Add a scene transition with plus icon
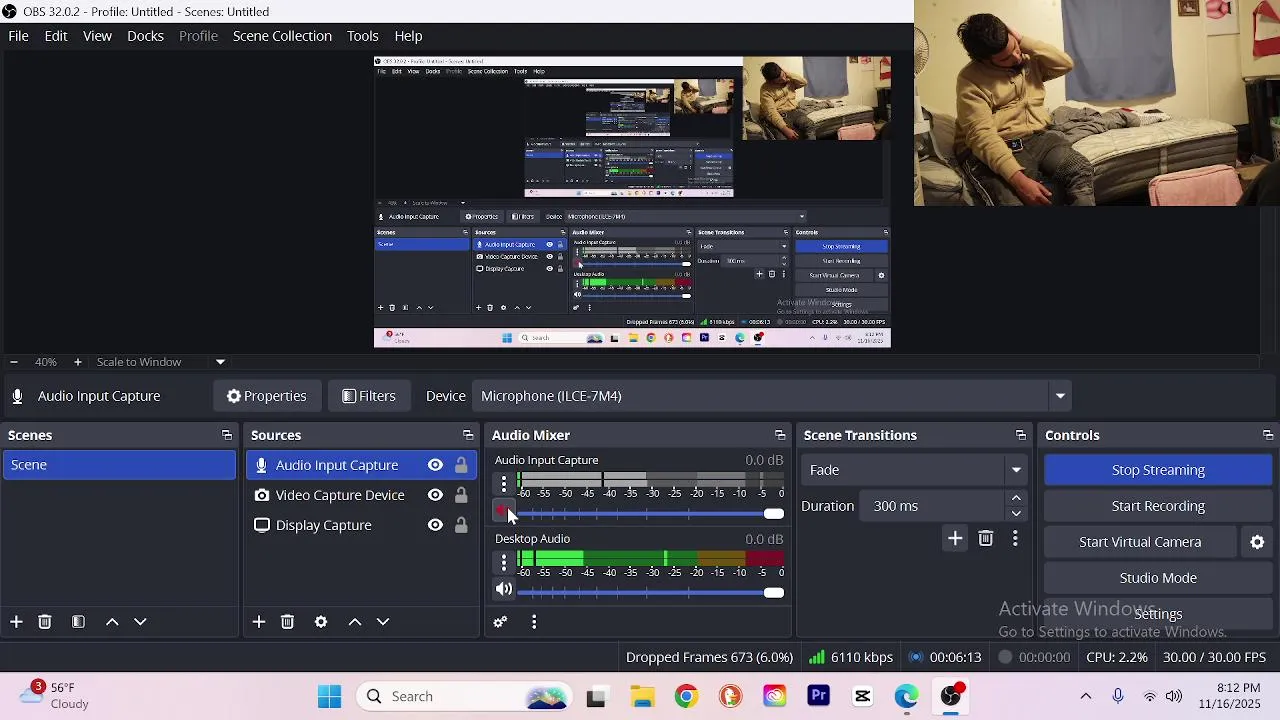This screenshot has width=1280, height=720. click(x=955, y=539)
